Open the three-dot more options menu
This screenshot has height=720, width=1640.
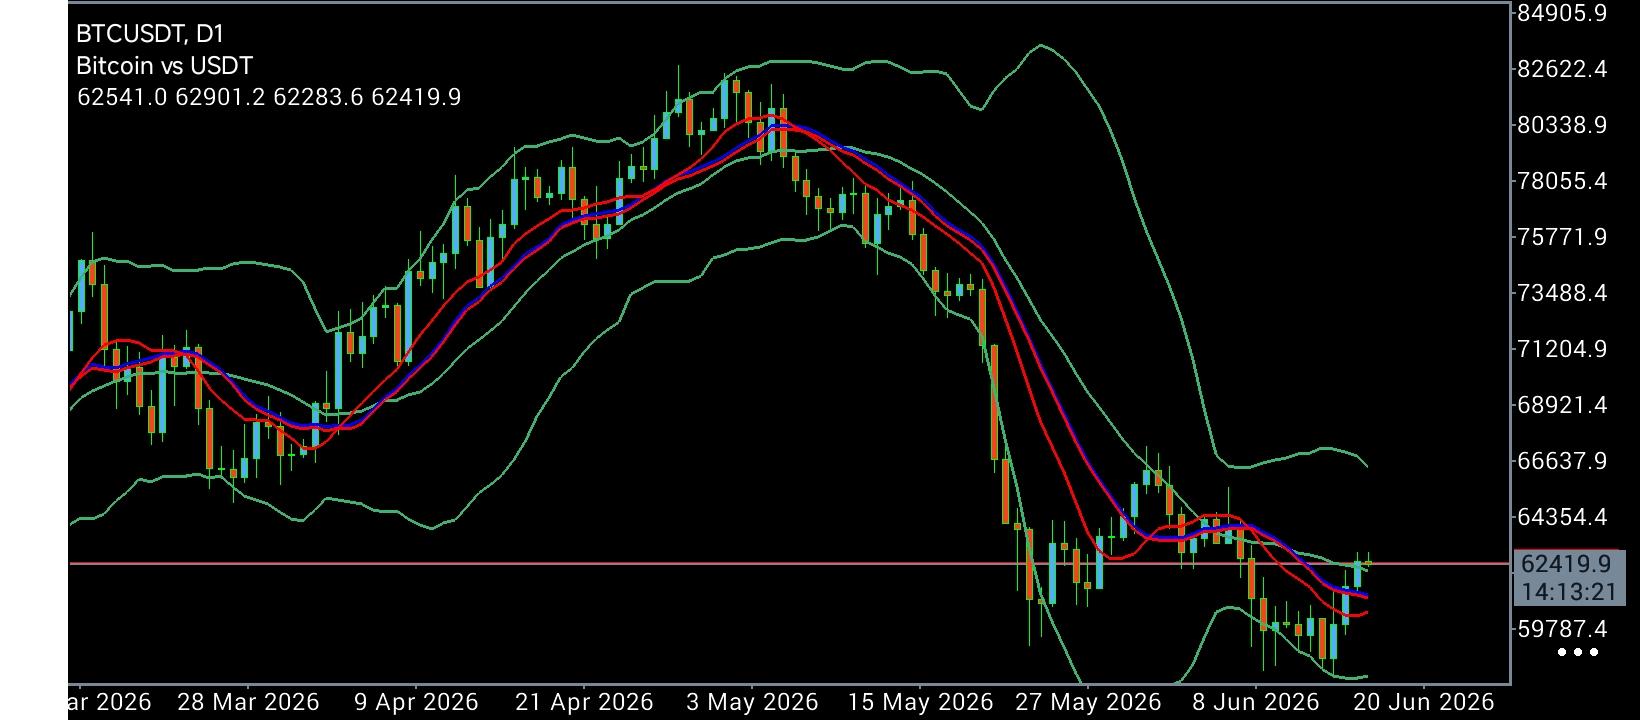[x=1578, y=653]
